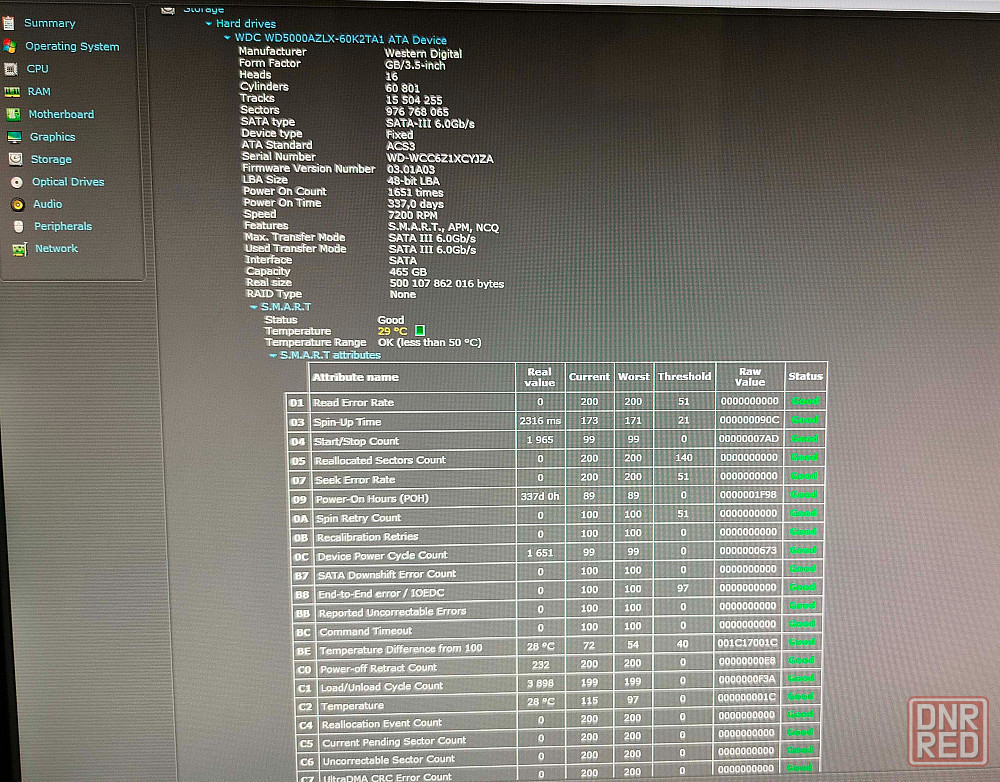
Task: Click the Peripherals mouse icon
Action: (17, 227)
